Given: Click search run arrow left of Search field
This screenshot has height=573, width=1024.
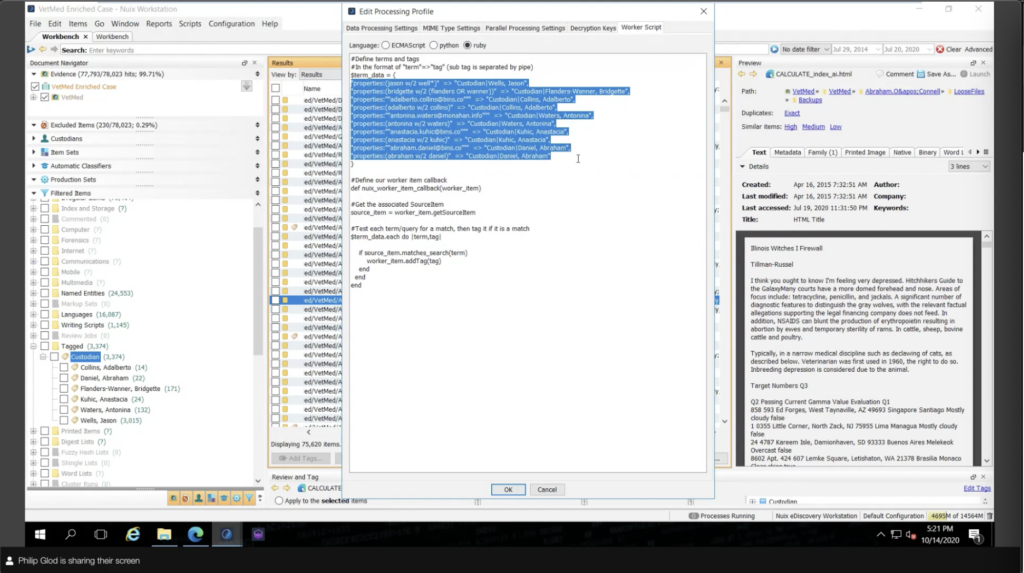Looking at the screenshot, I should [x=31, y=50].
